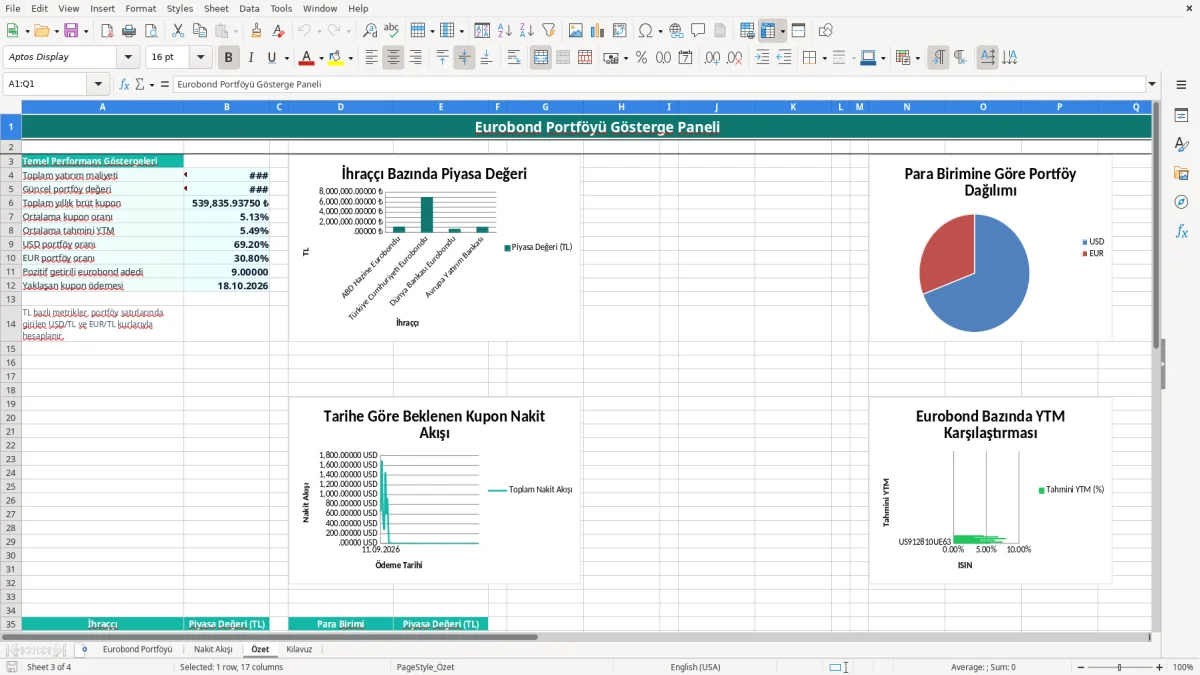Screen dimensions: 1200x675
Task: Toggle Center Horizontally alignment
Action: [393, 57]
